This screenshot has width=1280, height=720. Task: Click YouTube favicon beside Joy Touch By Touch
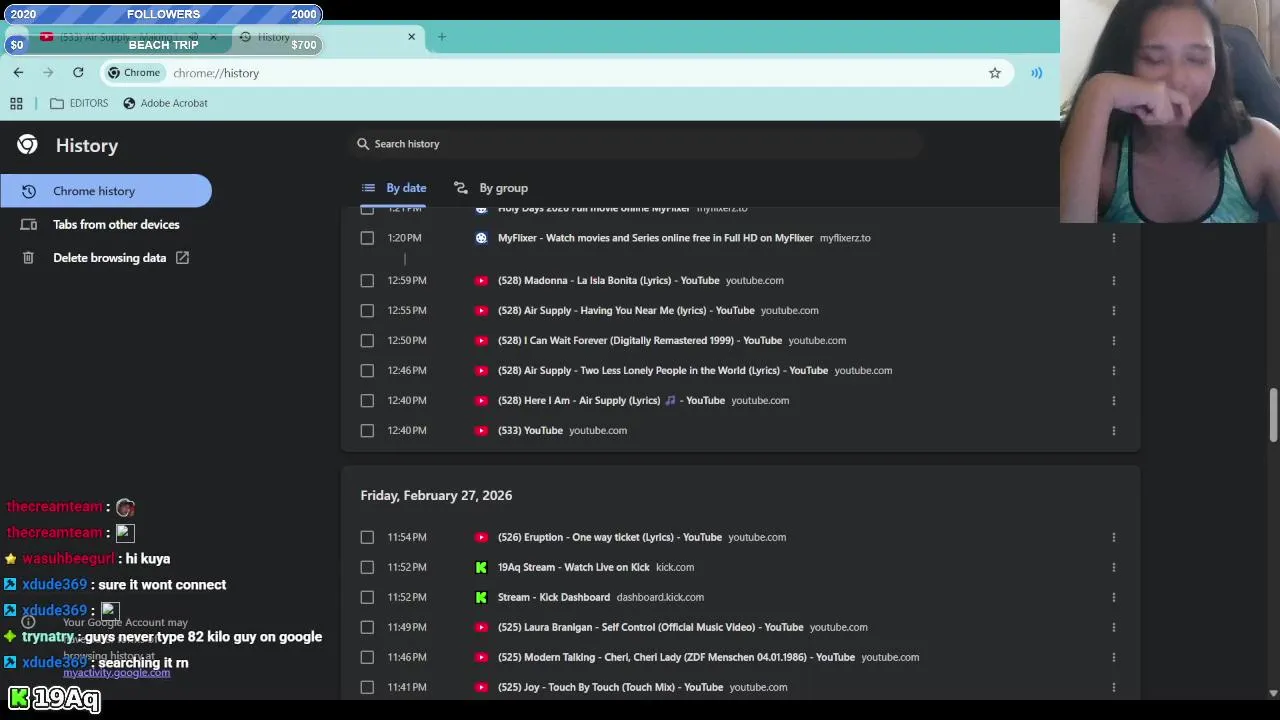pos(481,688)
